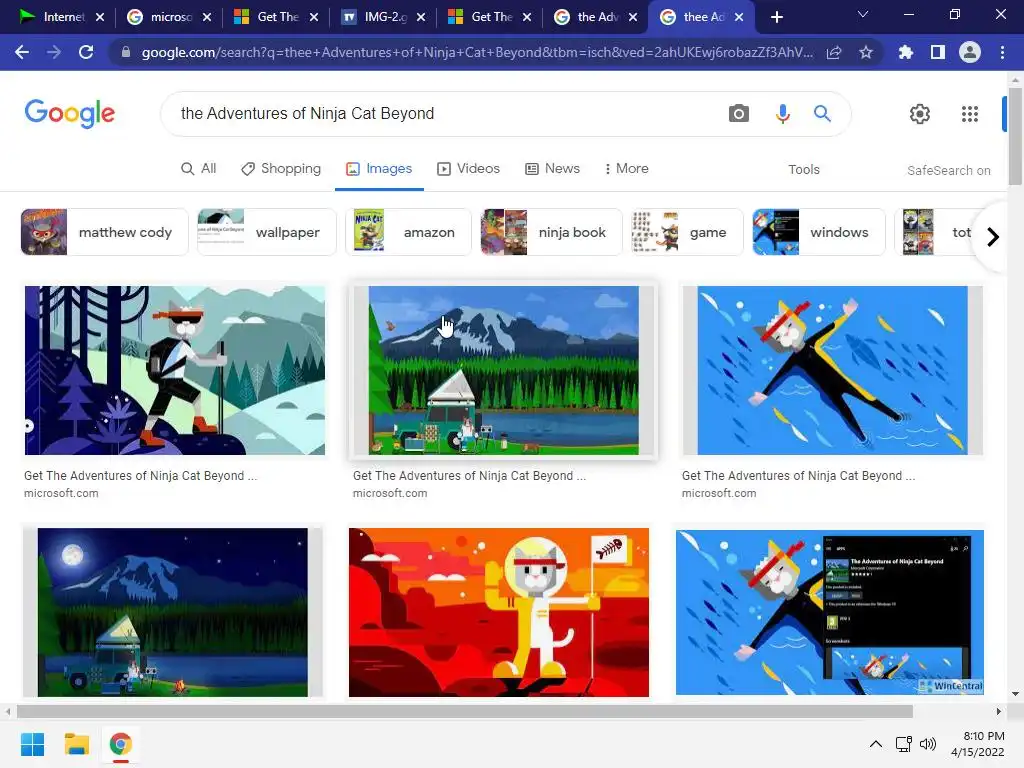Click the lock icon in address bar

point(125,52)
